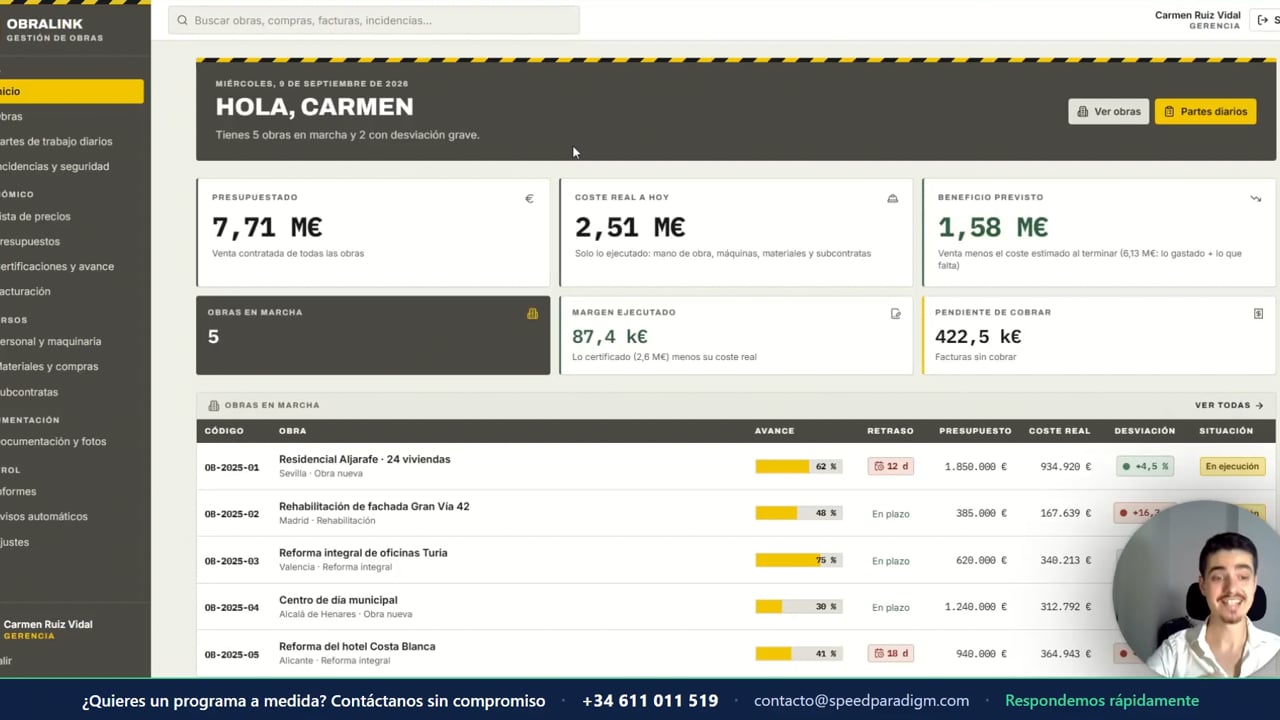
Task: Open Documentación y fotos in sidebar
Action: [53, 441]
